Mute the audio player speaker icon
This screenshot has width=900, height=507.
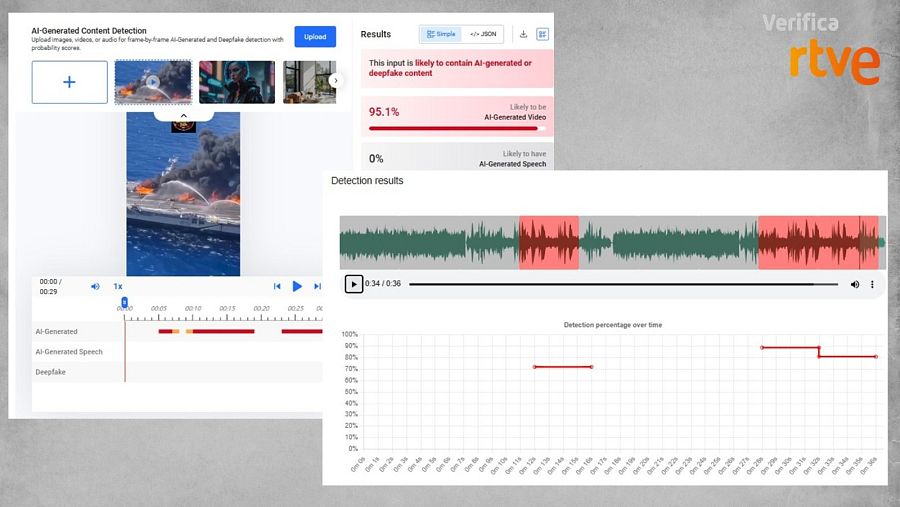point(855,284)
